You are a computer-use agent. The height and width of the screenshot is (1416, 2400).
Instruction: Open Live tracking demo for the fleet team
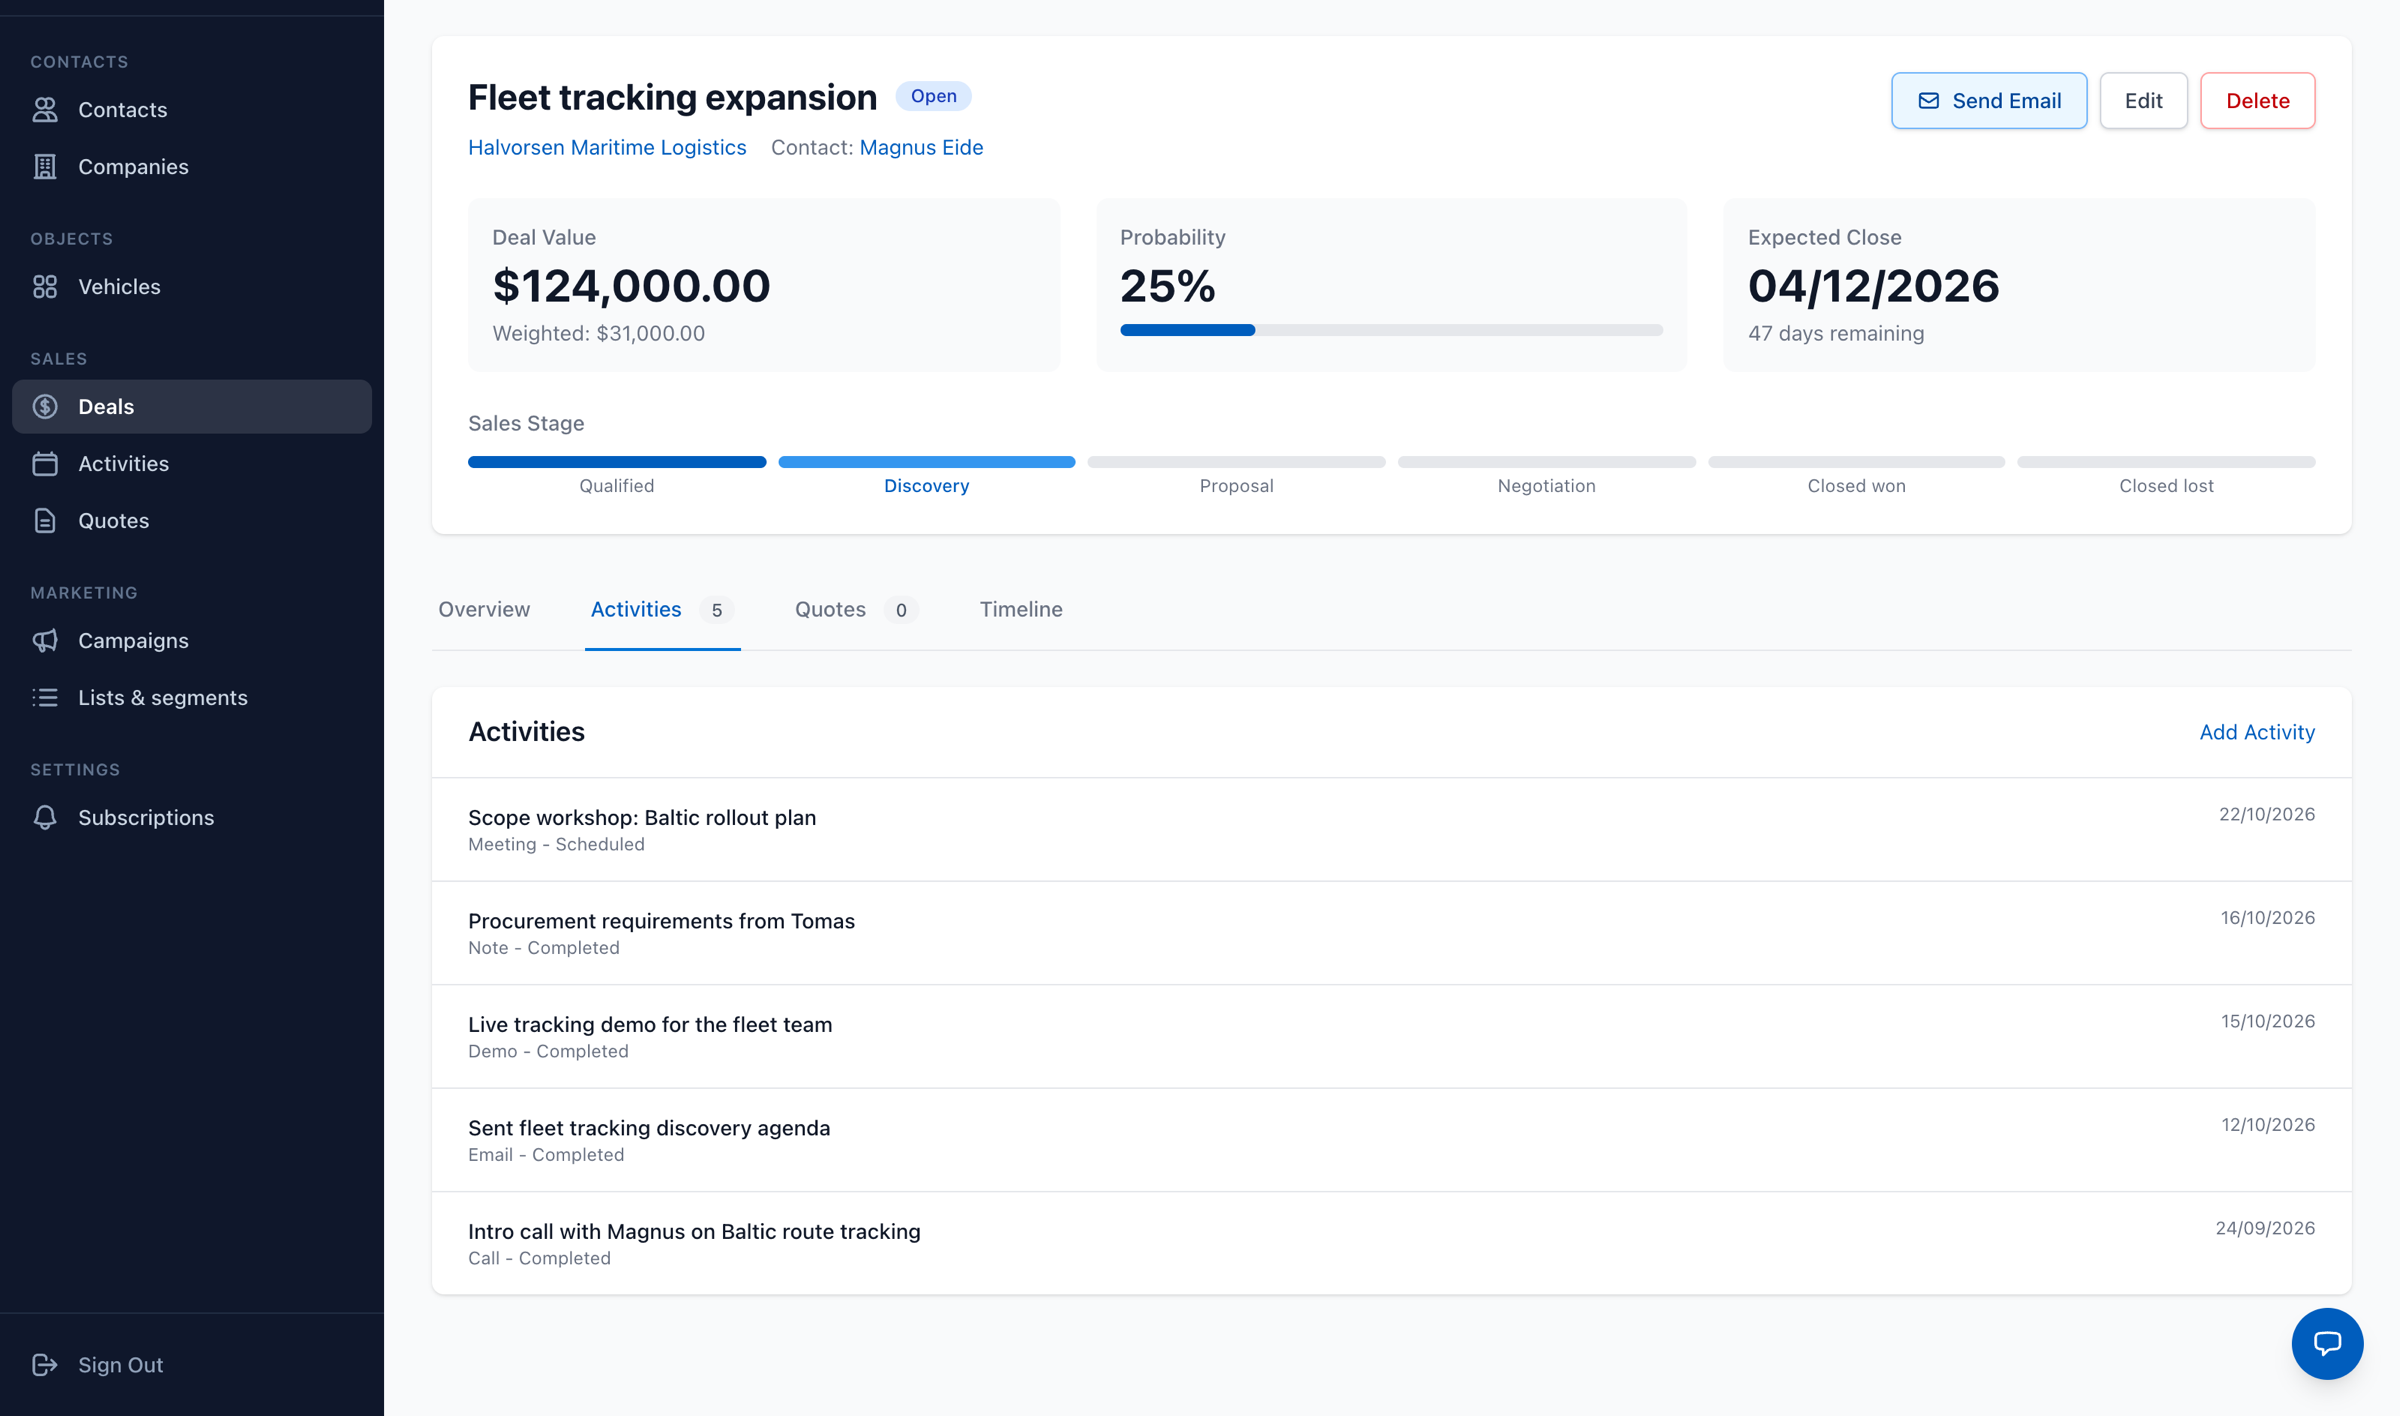click(x=1391, y=1037)
